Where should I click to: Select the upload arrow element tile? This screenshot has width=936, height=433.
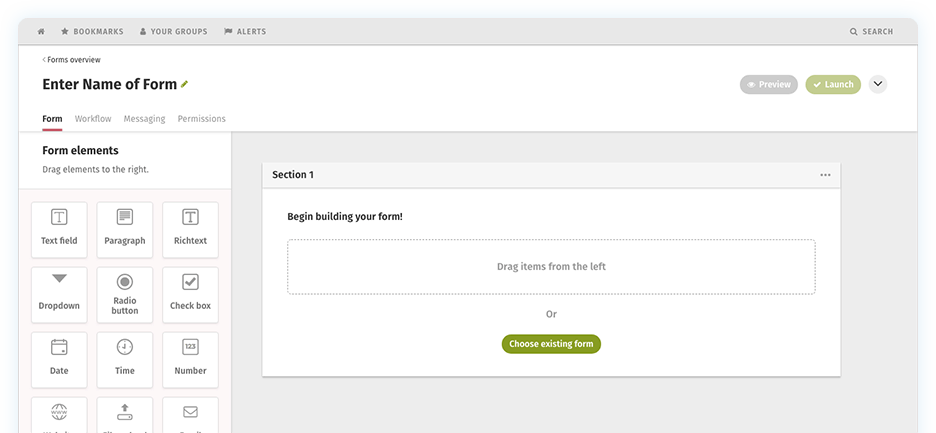point(125,415)
